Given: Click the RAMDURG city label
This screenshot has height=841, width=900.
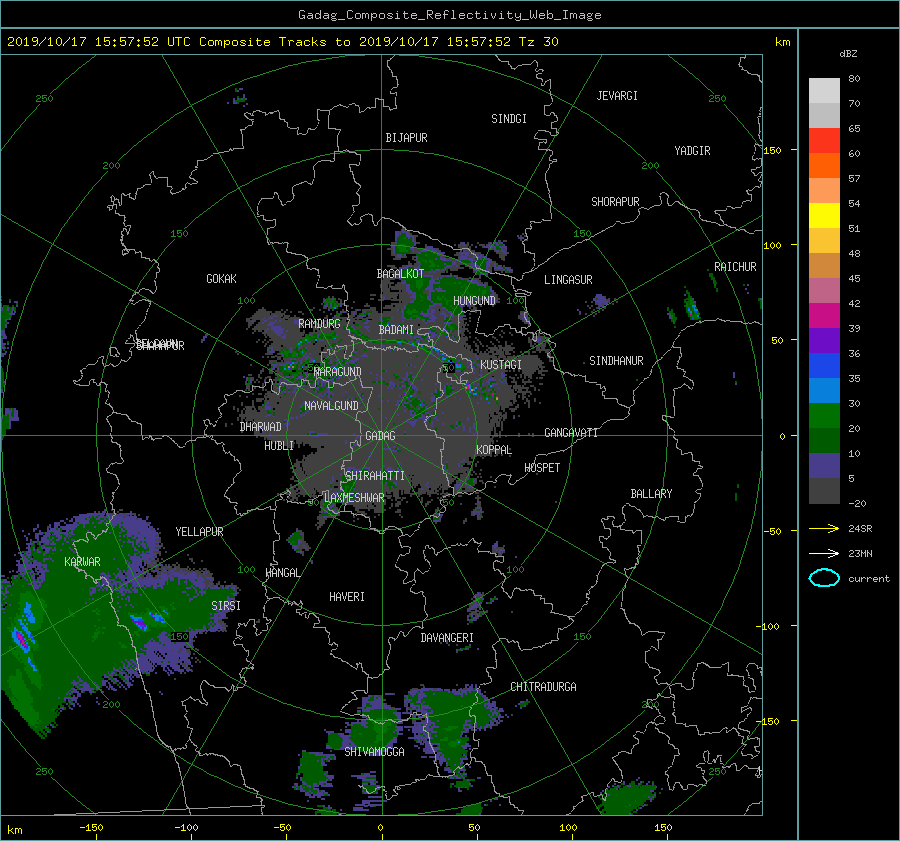Looking at the screenshot, I should [x=319, y=324].
